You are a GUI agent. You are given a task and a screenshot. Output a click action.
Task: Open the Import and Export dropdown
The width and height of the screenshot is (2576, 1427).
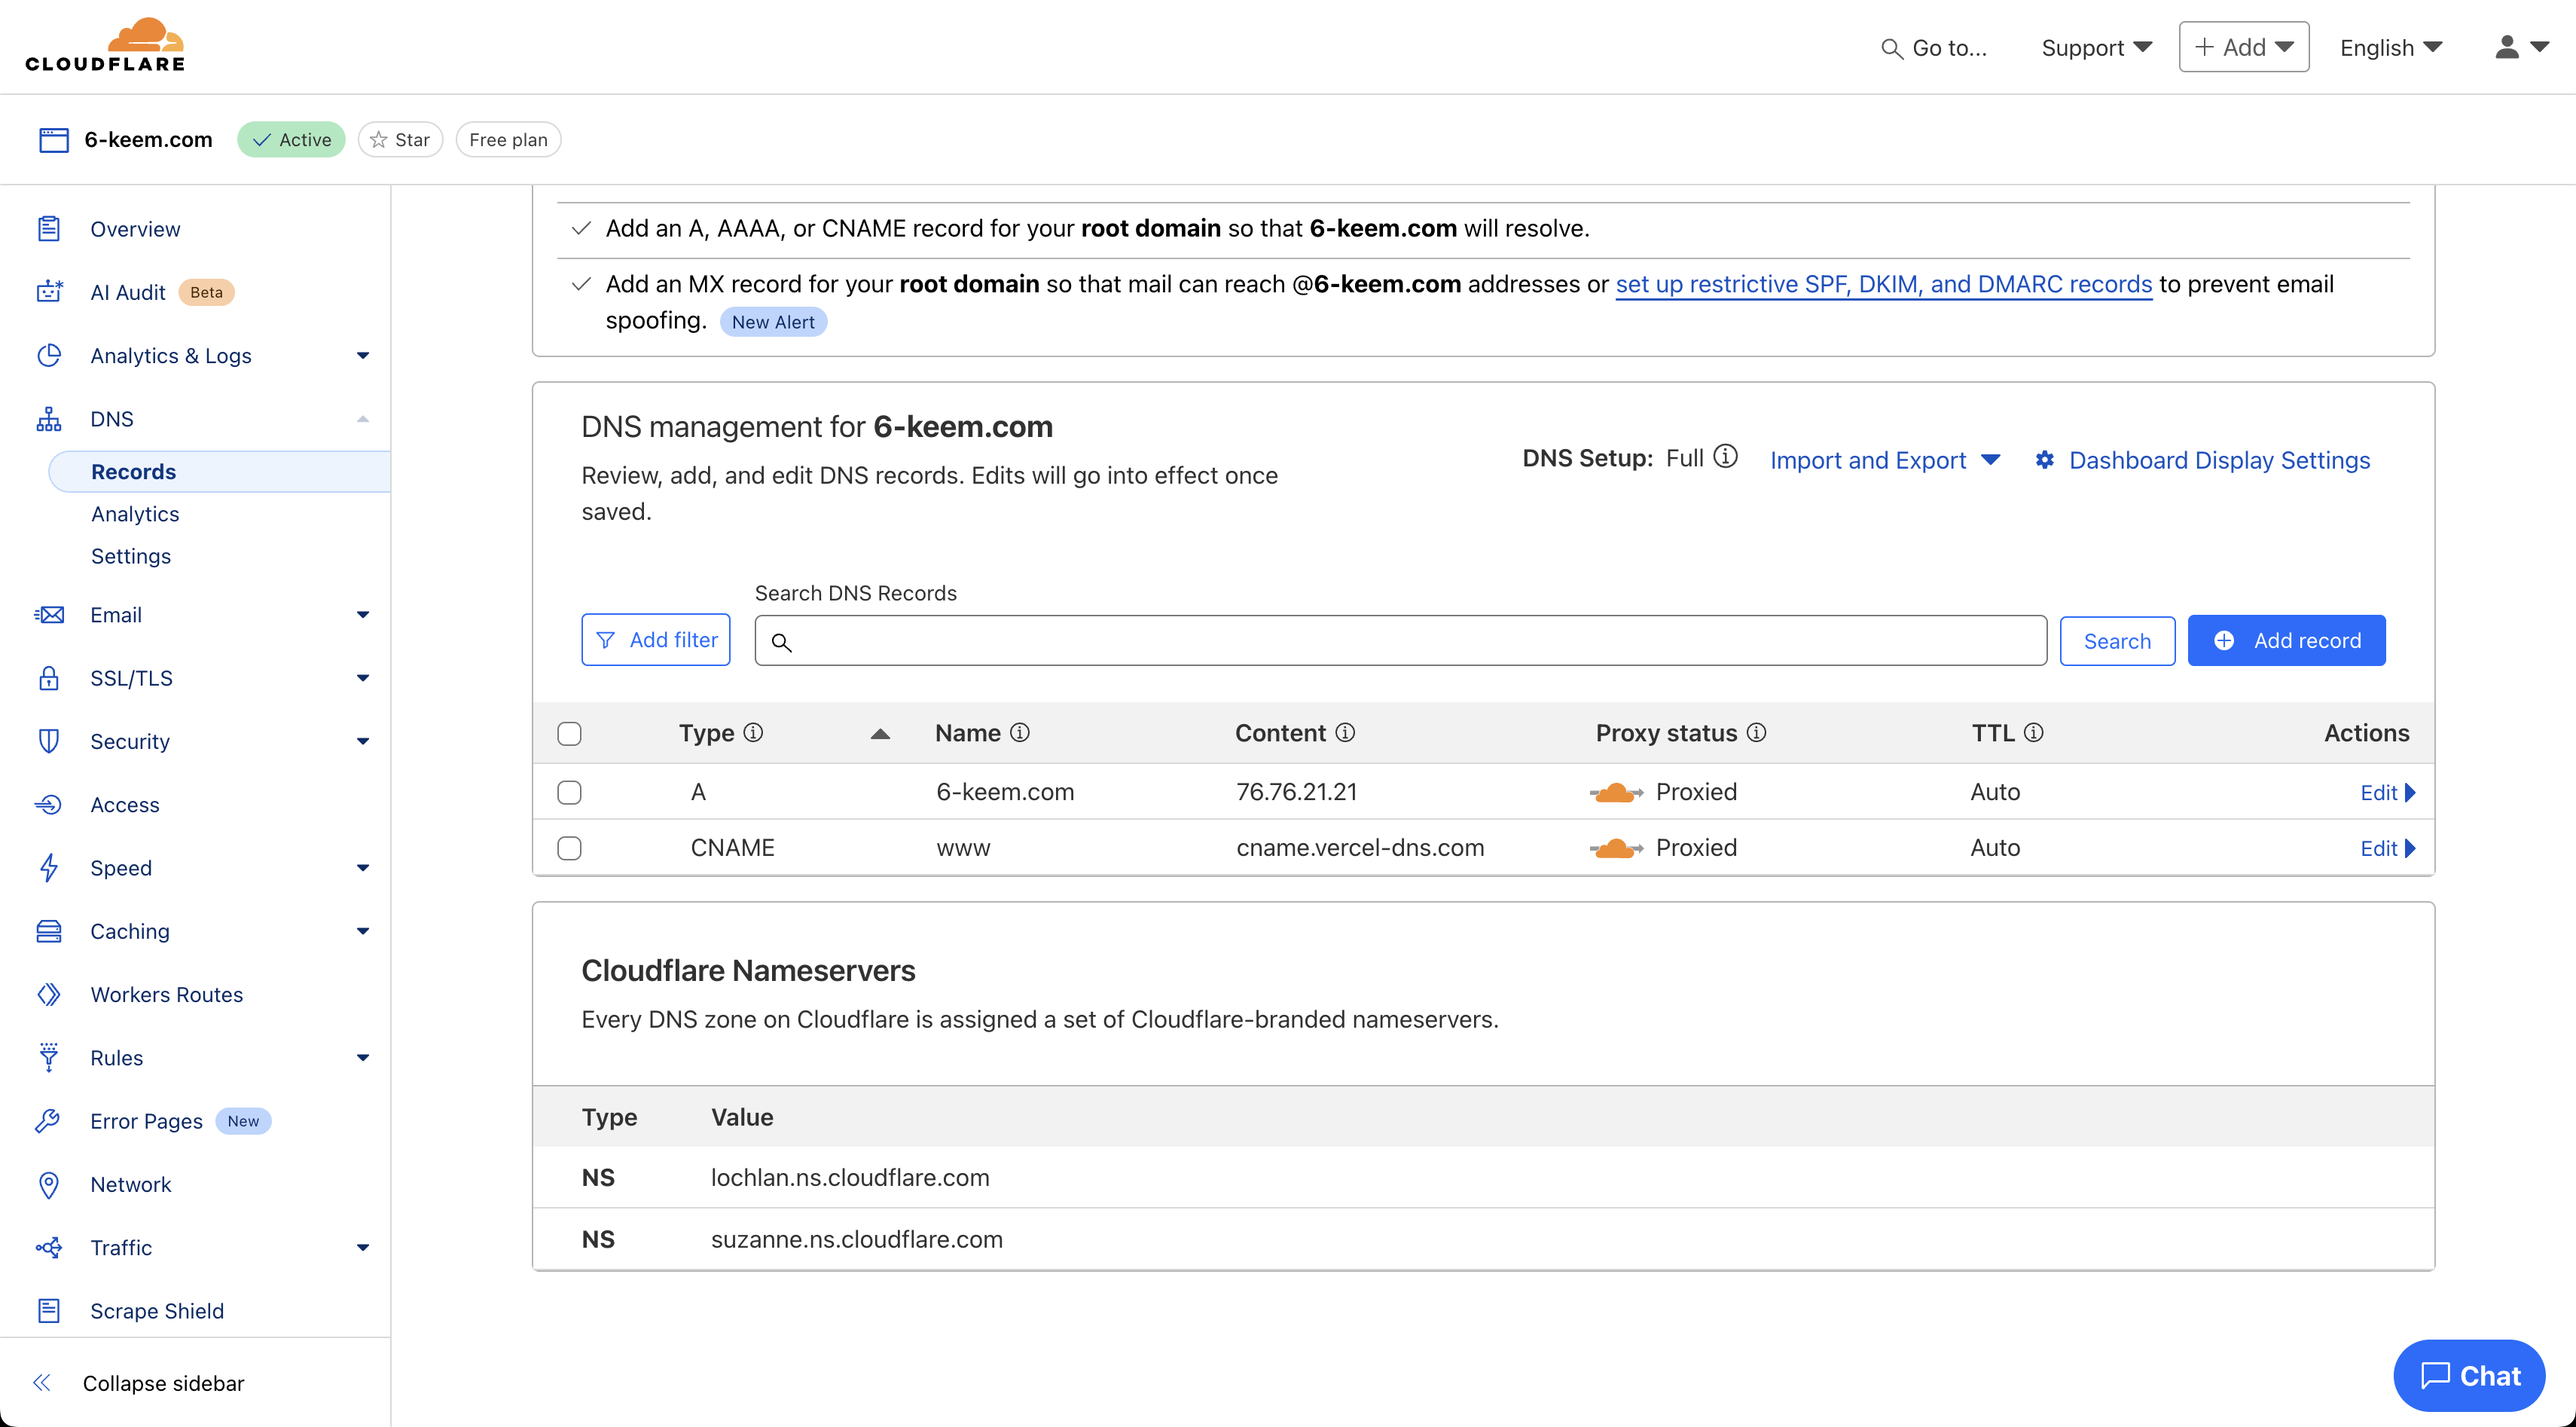(1884, 460)
